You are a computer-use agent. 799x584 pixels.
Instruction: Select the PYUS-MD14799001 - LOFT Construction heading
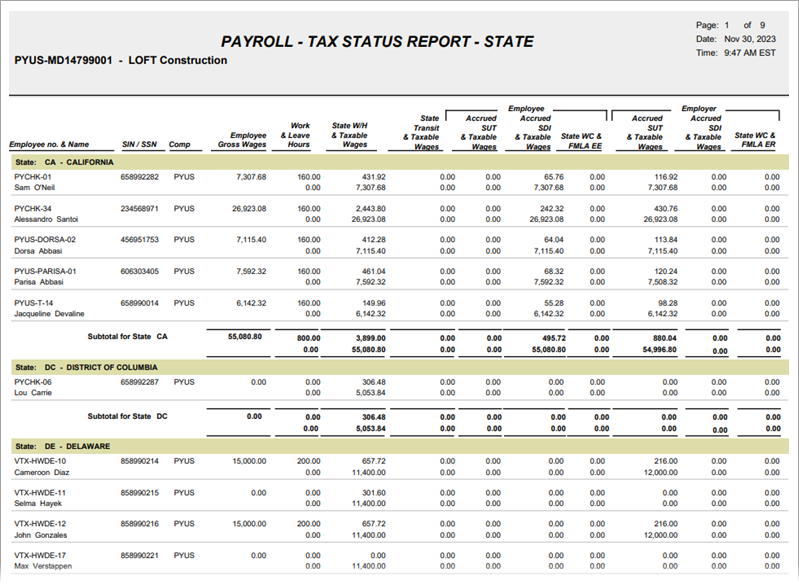(x=121, y=60)
